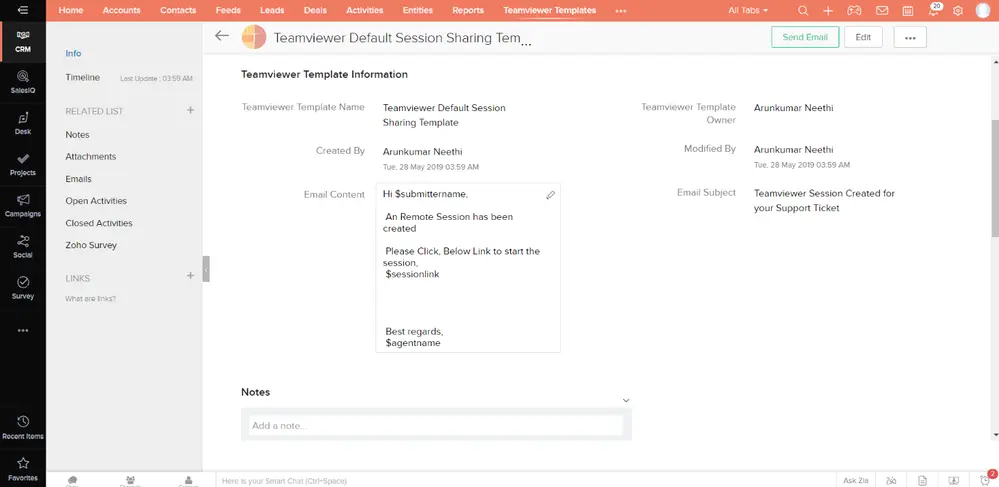
Task: Open Projects from the app sidebar
Action: pos(23,164)
